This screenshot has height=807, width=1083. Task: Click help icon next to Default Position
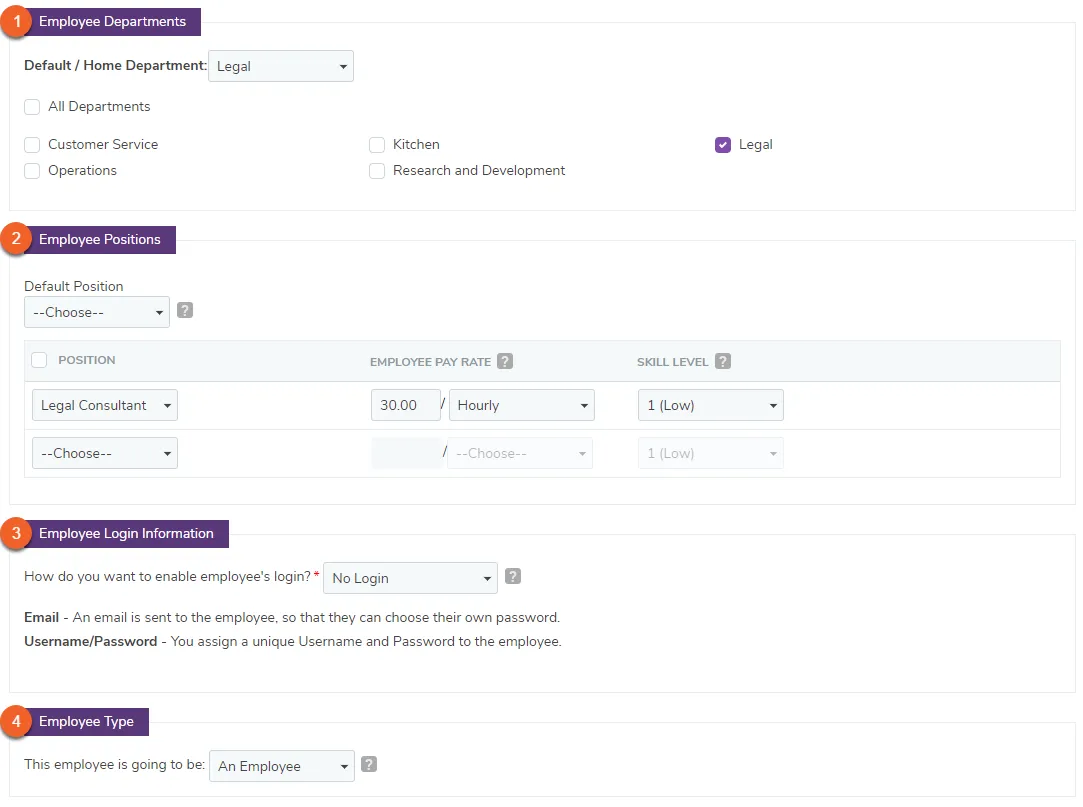(184, 310)
